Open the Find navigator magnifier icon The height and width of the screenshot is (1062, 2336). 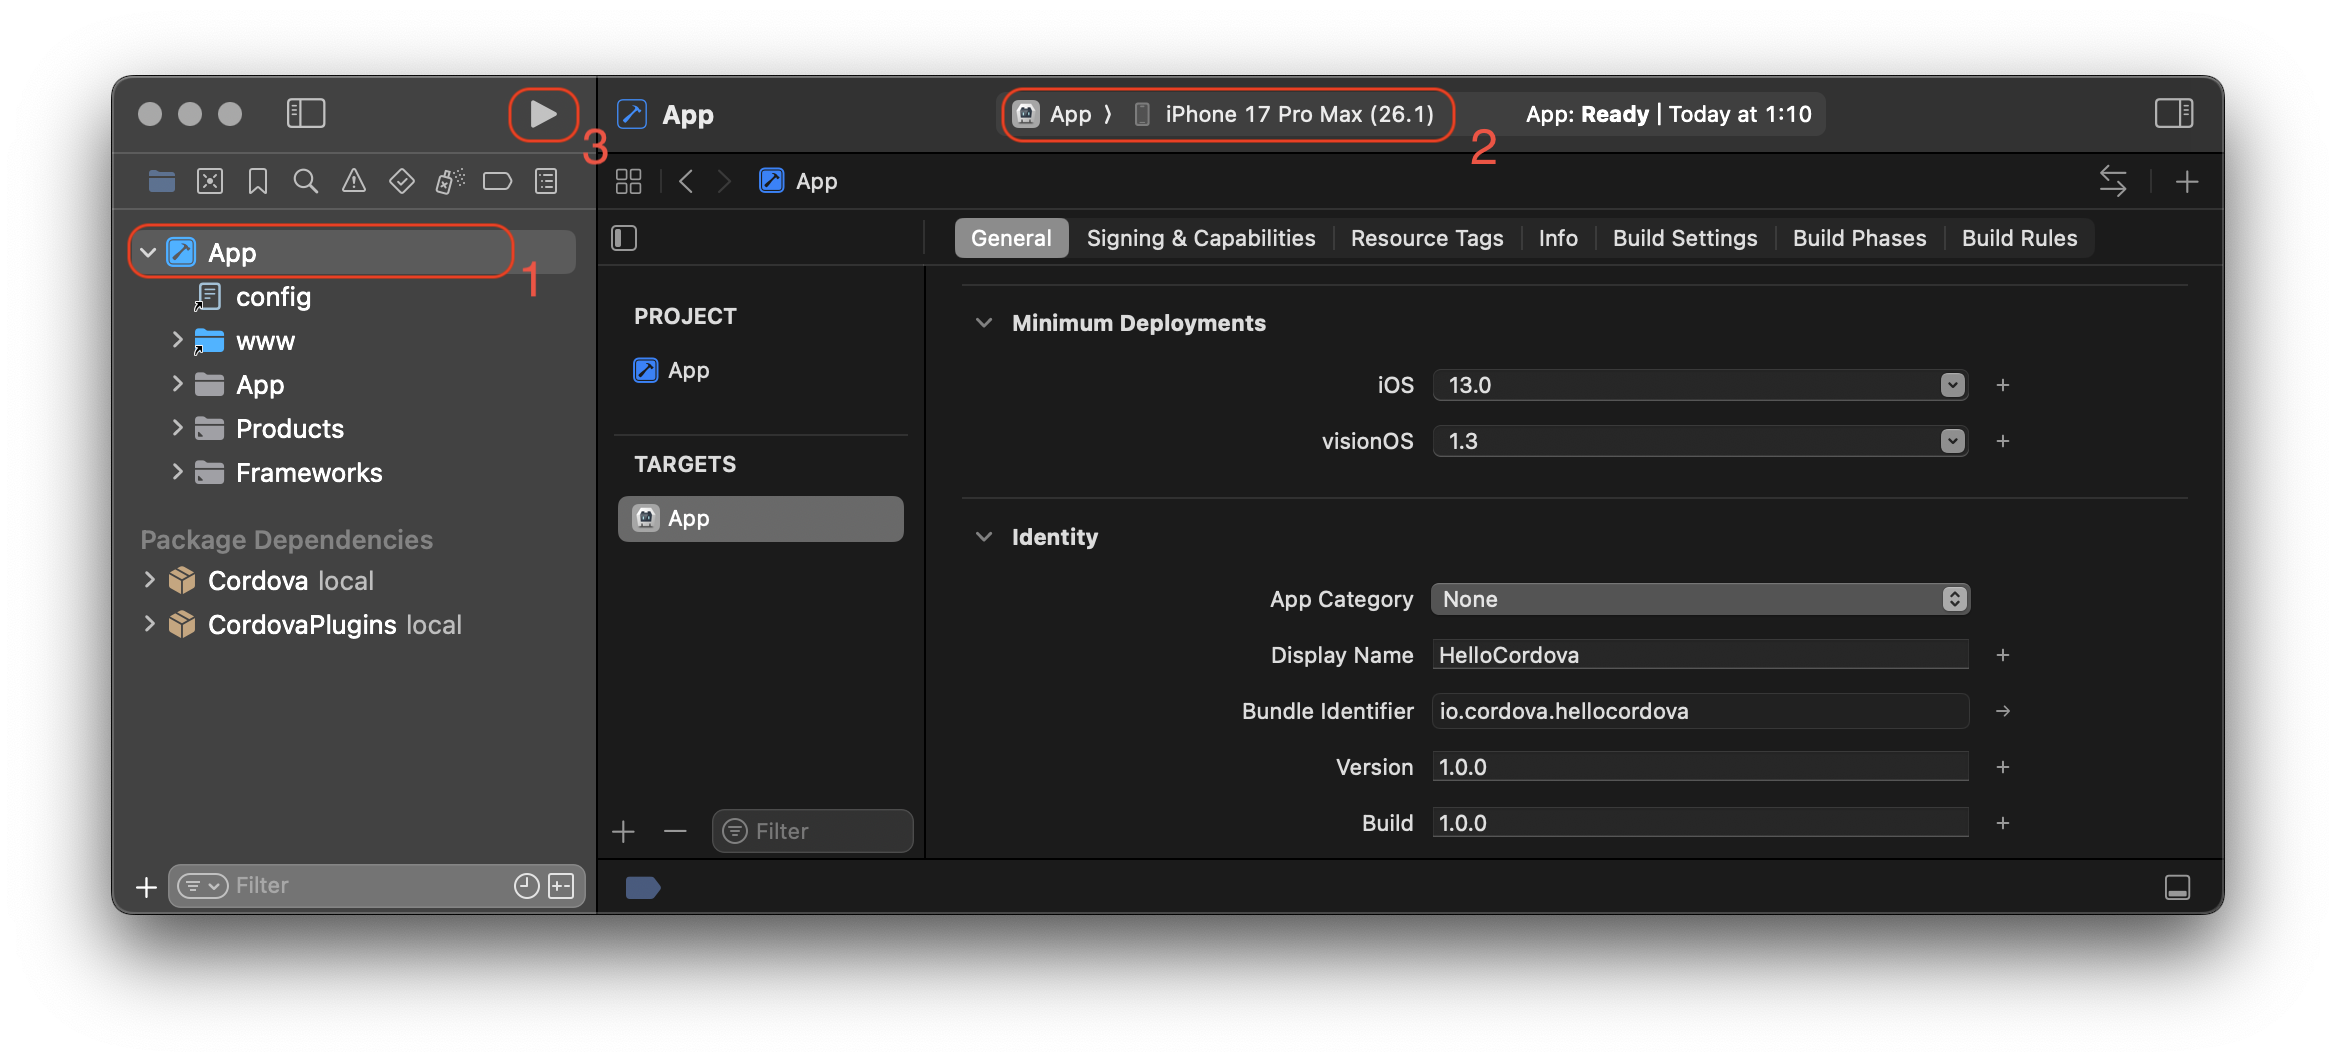305,181
